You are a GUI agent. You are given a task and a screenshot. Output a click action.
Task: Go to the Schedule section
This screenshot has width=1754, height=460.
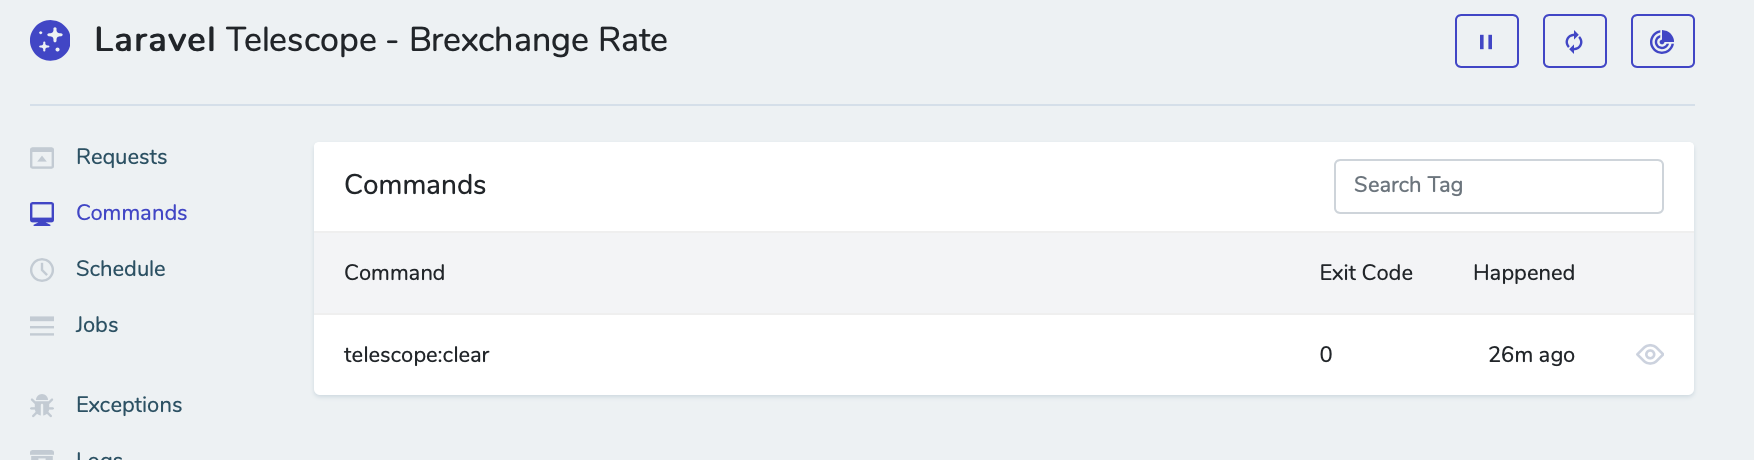[x=120, y=269]
